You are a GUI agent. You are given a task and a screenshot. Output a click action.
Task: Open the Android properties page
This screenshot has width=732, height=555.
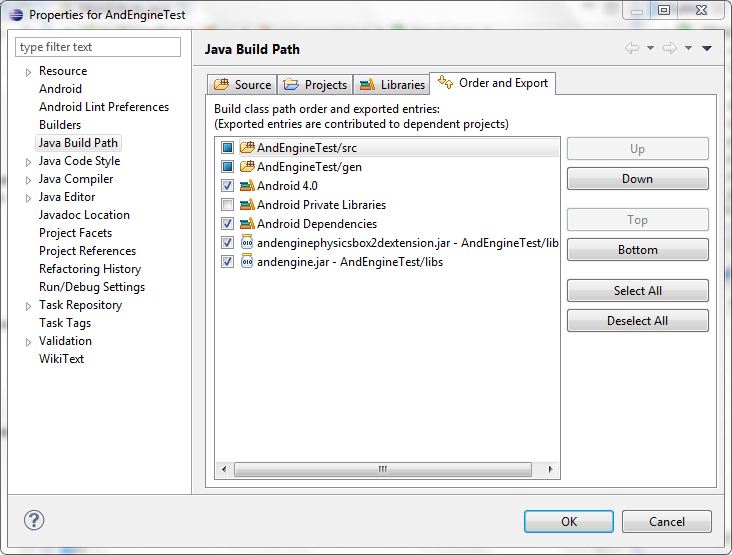point(60,89)
